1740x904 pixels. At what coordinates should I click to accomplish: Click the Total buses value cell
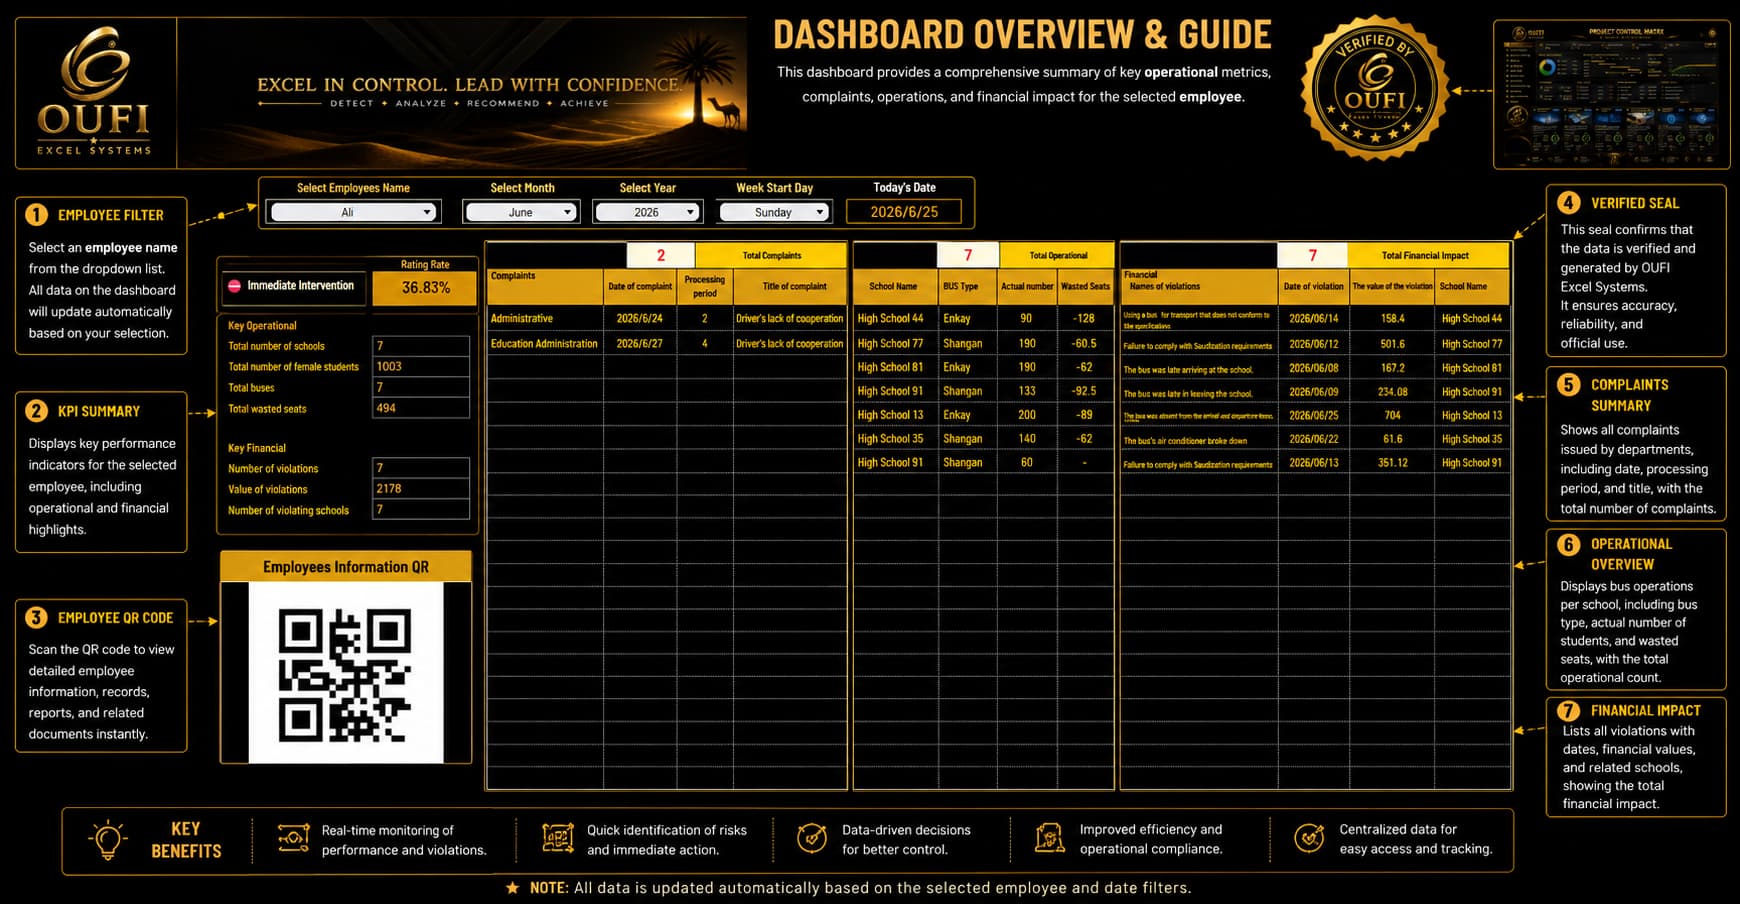[421, 387]
